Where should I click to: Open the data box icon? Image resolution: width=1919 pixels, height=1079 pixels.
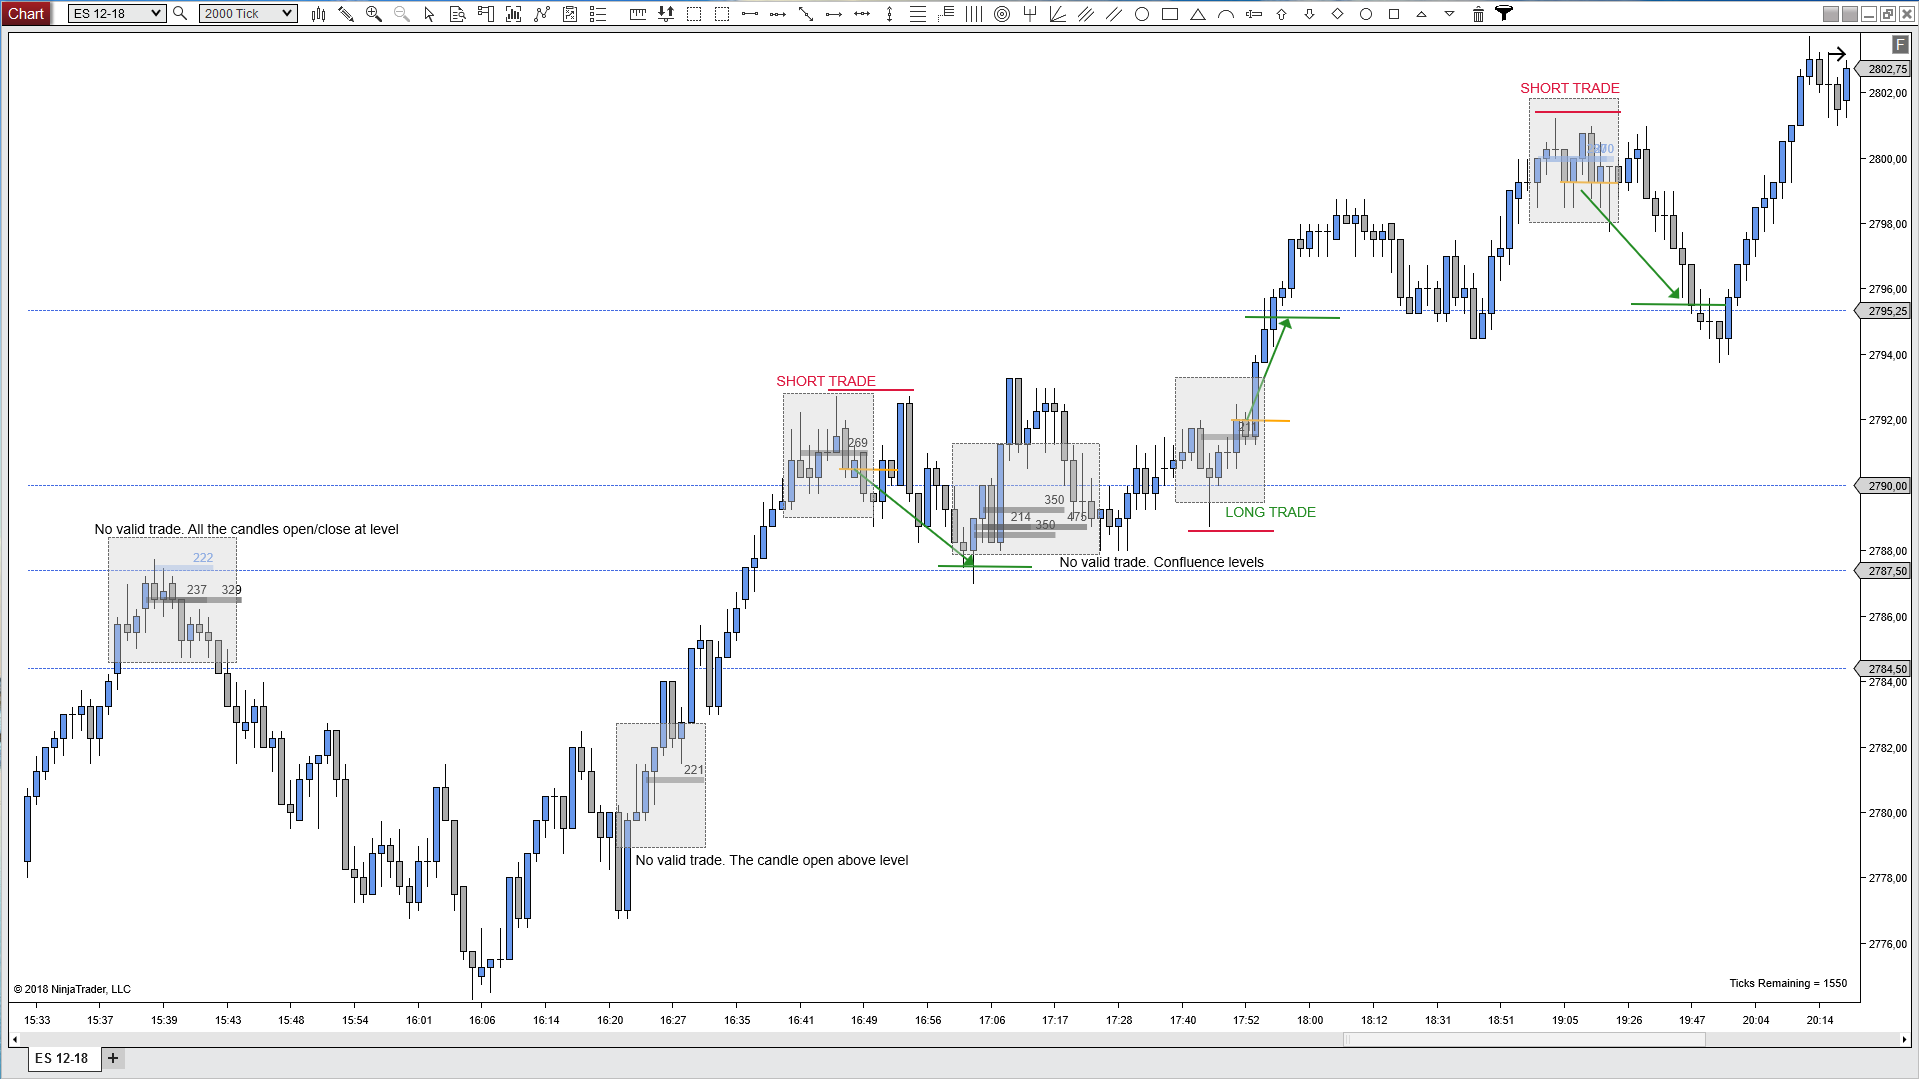click(457, 13)
